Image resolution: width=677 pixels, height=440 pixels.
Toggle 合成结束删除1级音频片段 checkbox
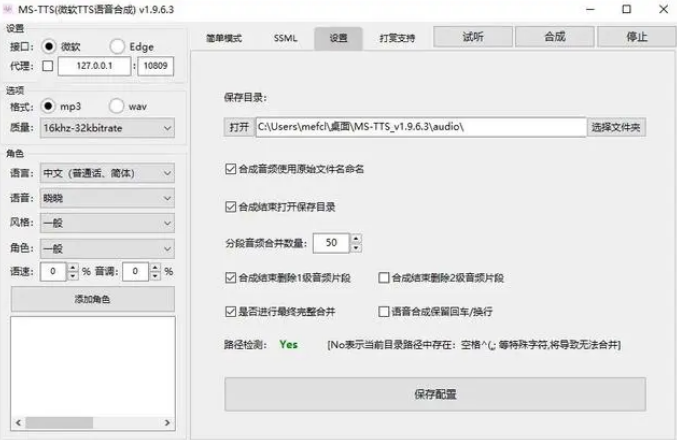(x=231, y=278)
